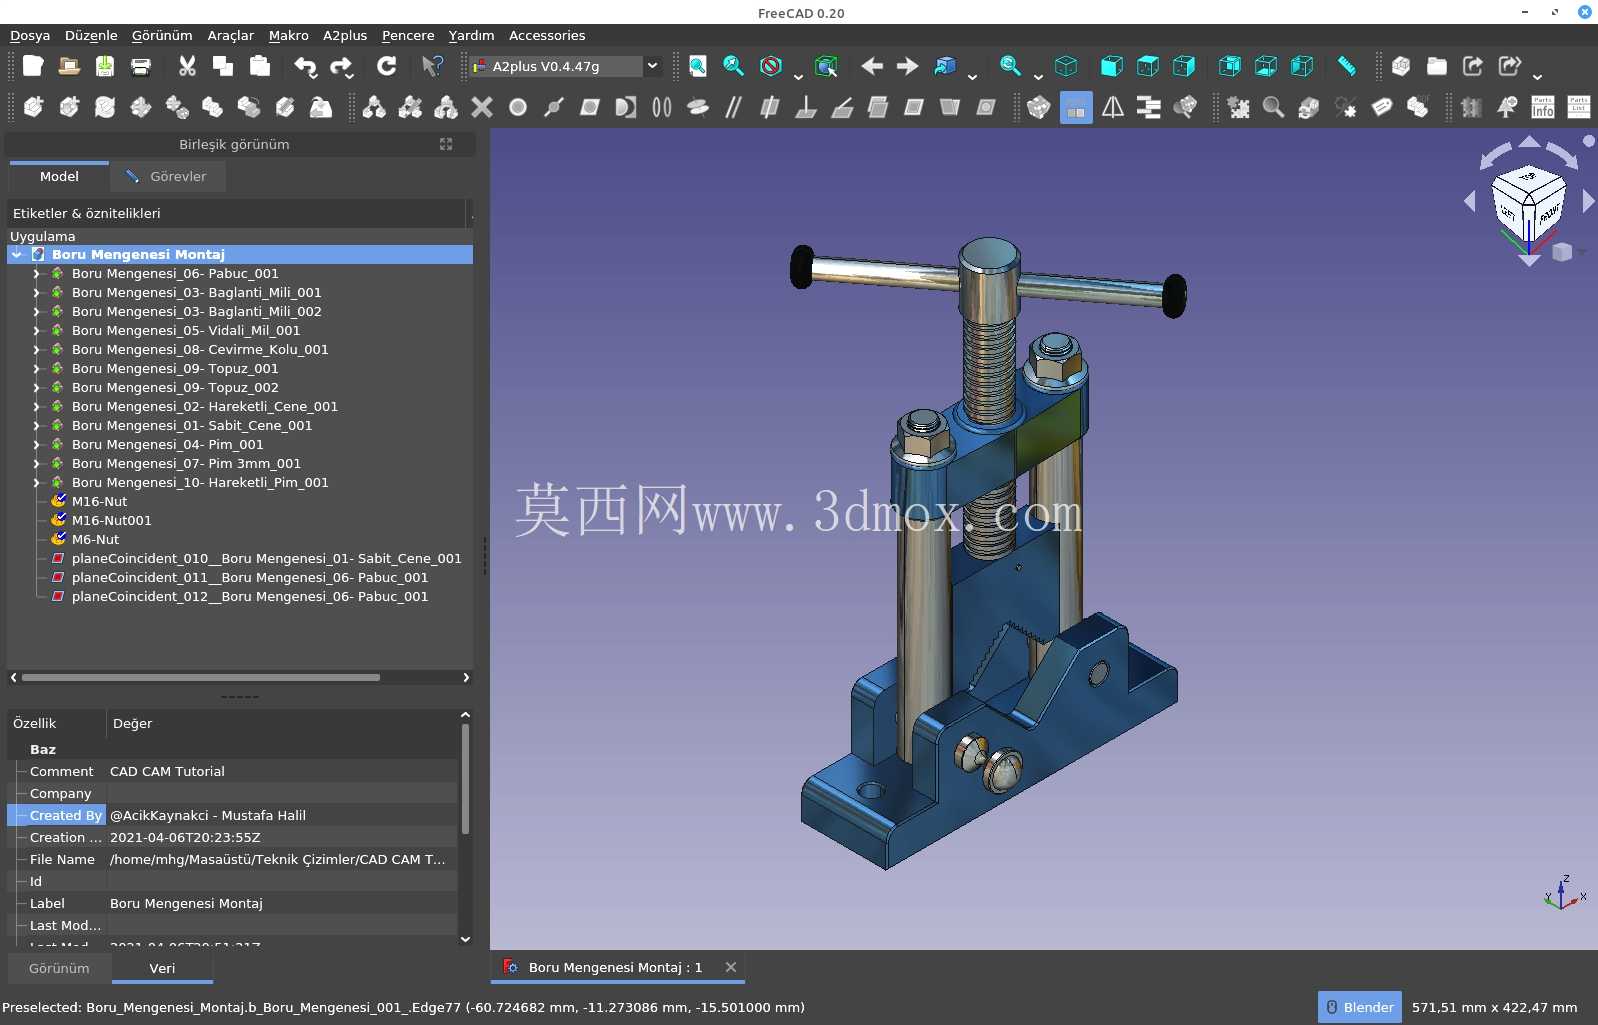Collapse the Boru Mengenesi Montaj document tree
The height and width of the screenshot is (1025, 1598).
(17, 254)
